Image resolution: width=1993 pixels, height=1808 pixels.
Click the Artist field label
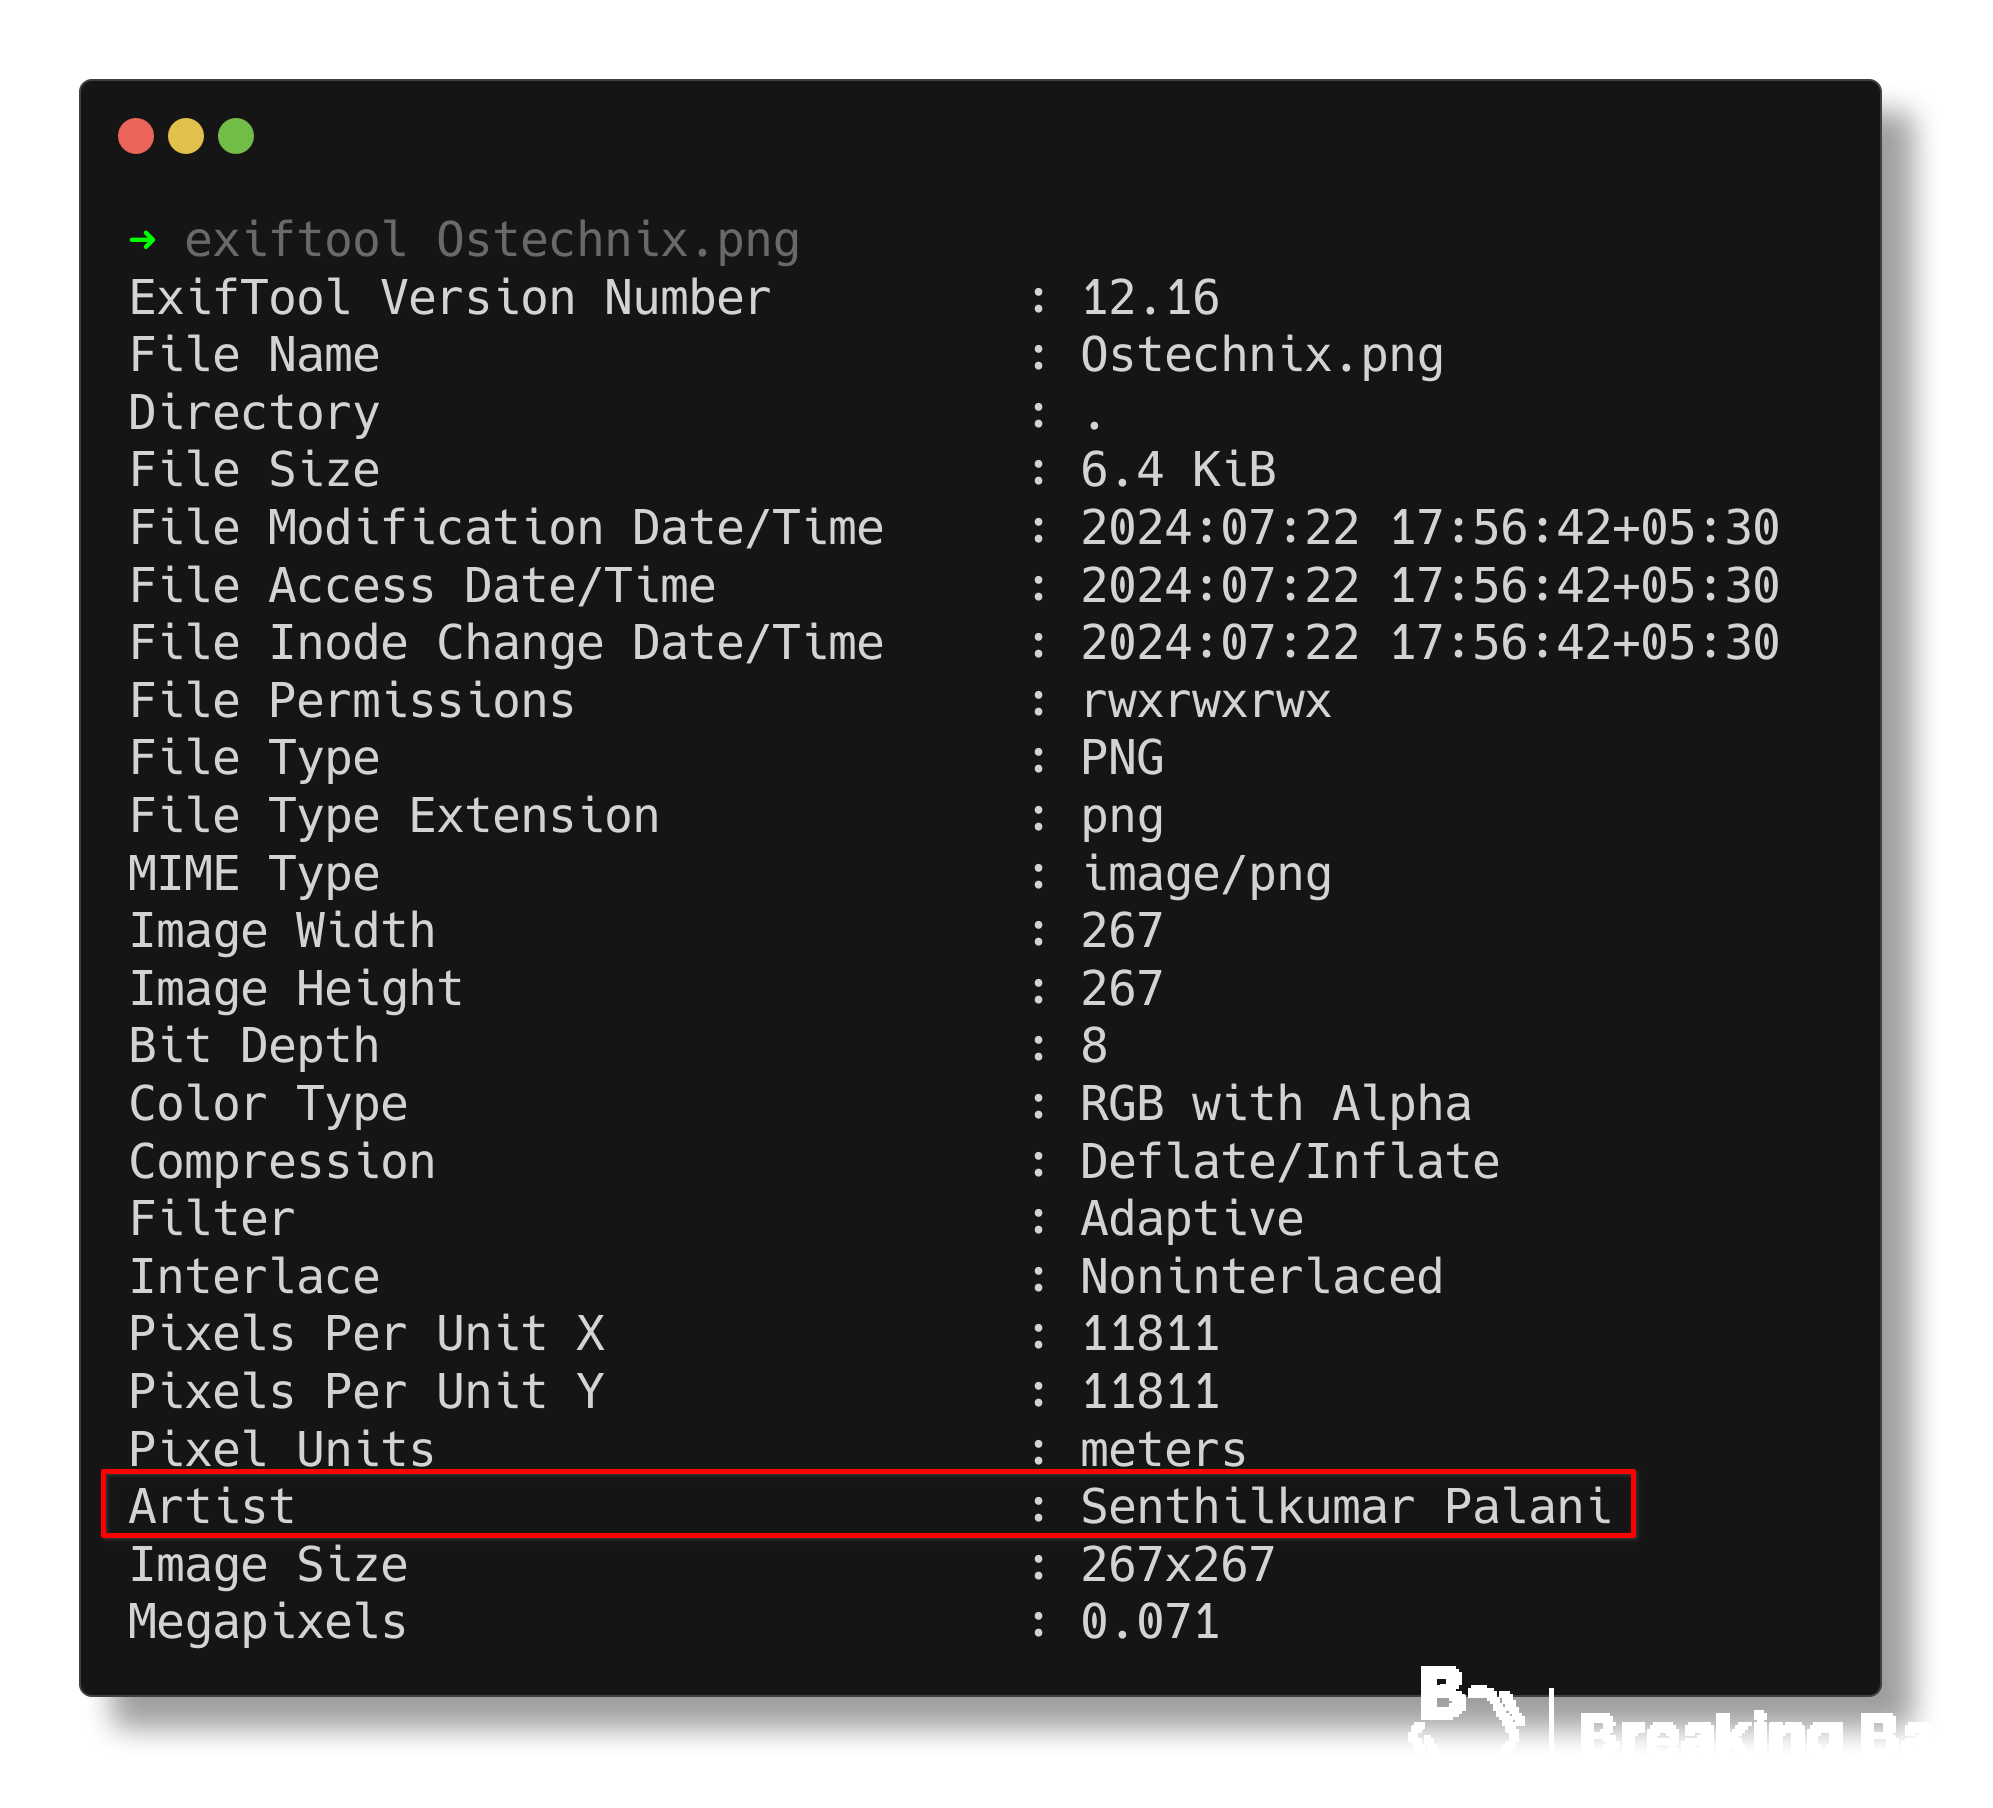[212, 1507]
